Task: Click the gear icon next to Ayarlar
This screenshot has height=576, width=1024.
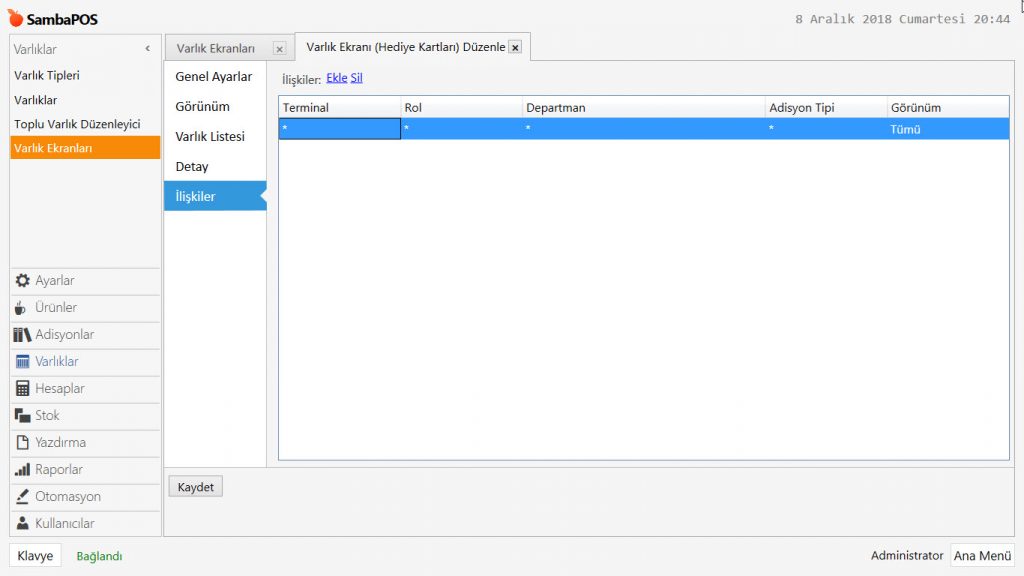Action: pos(22,281)
